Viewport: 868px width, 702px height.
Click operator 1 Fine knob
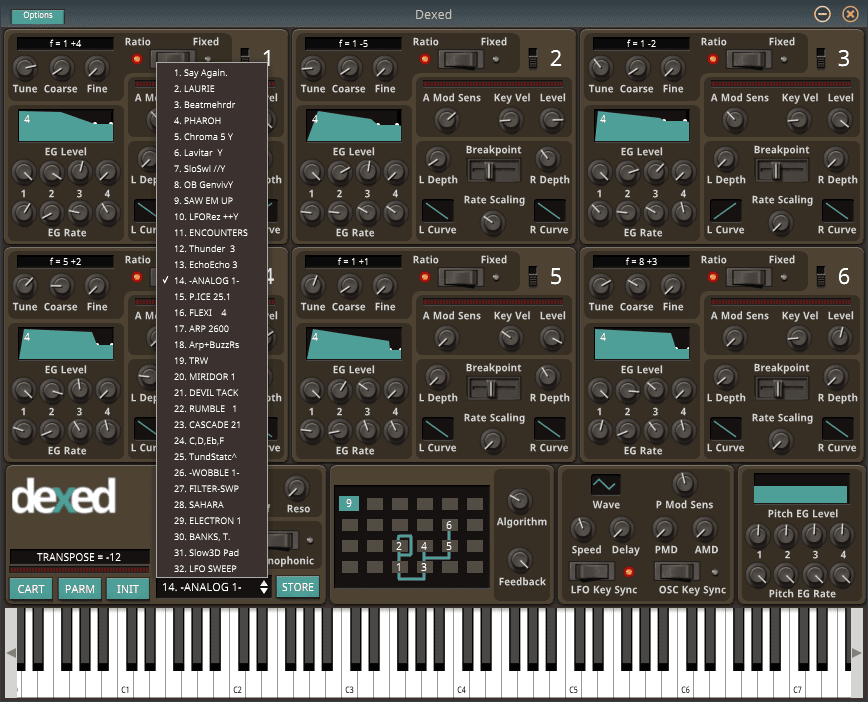96,68
